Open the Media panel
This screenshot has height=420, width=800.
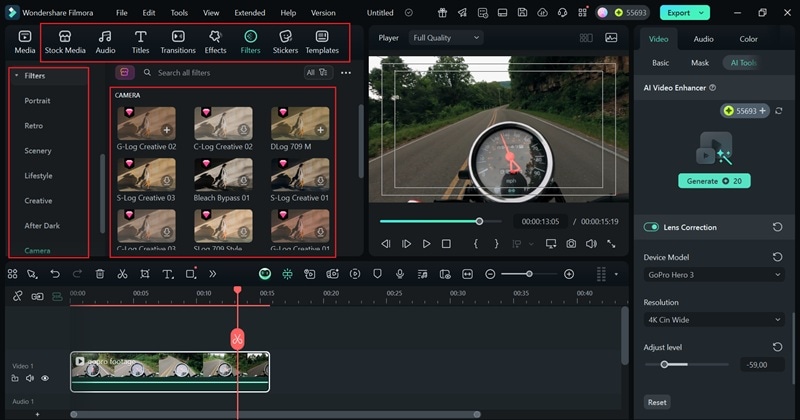(24, 42)
